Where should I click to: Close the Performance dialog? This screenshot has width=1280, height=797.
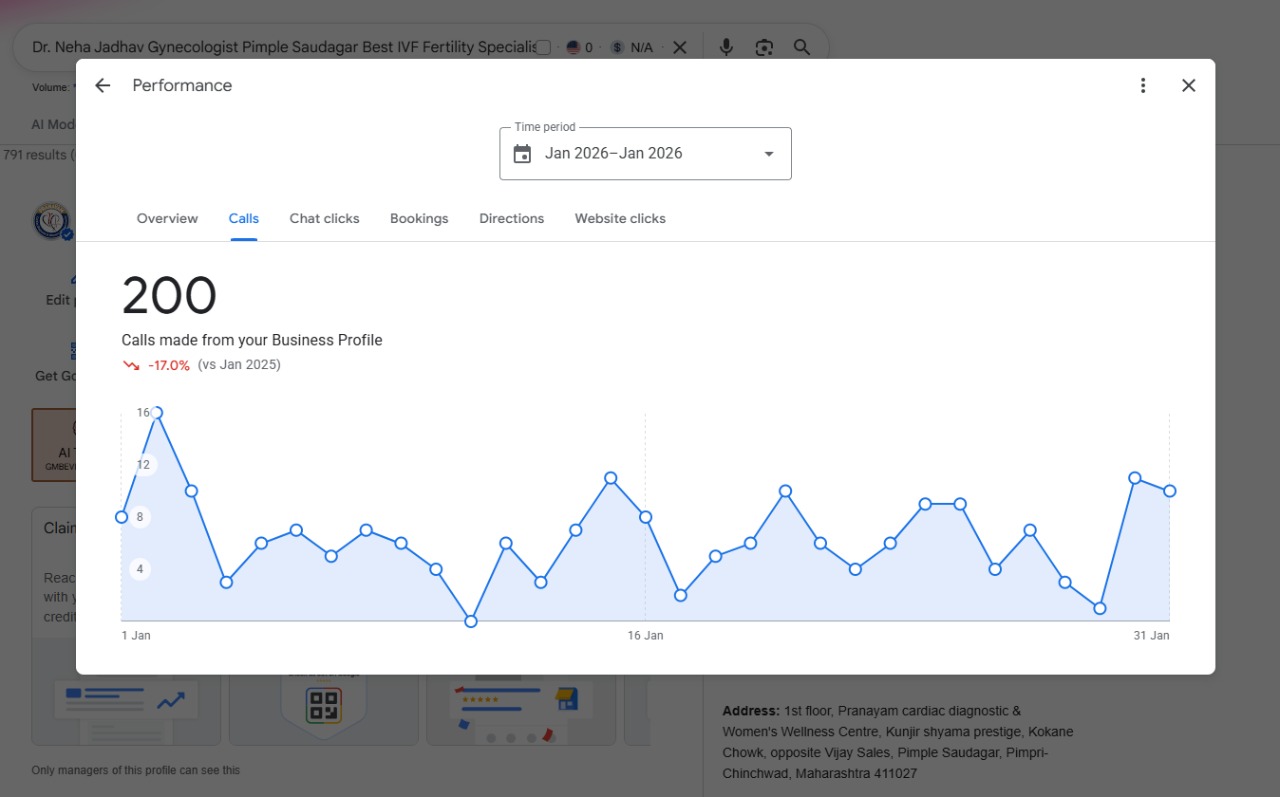click(1189, 86)
